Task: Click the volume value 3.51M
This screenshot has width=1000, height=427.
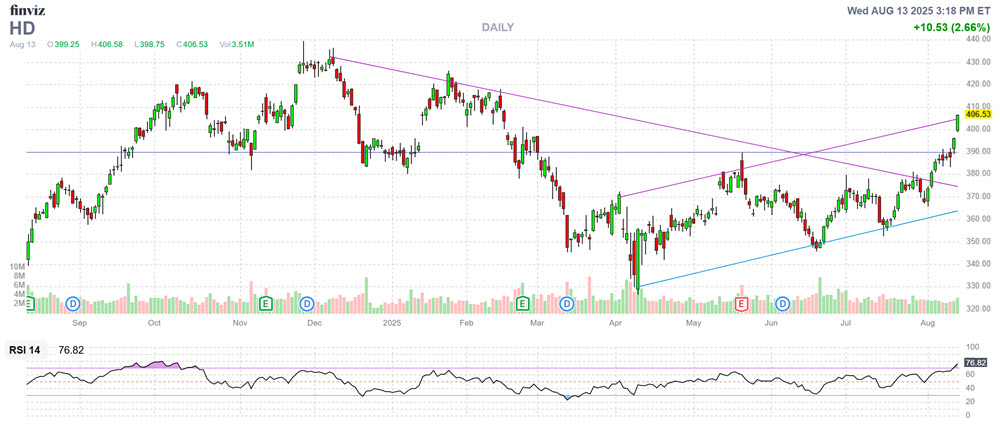Action: [x=243, y=45]
